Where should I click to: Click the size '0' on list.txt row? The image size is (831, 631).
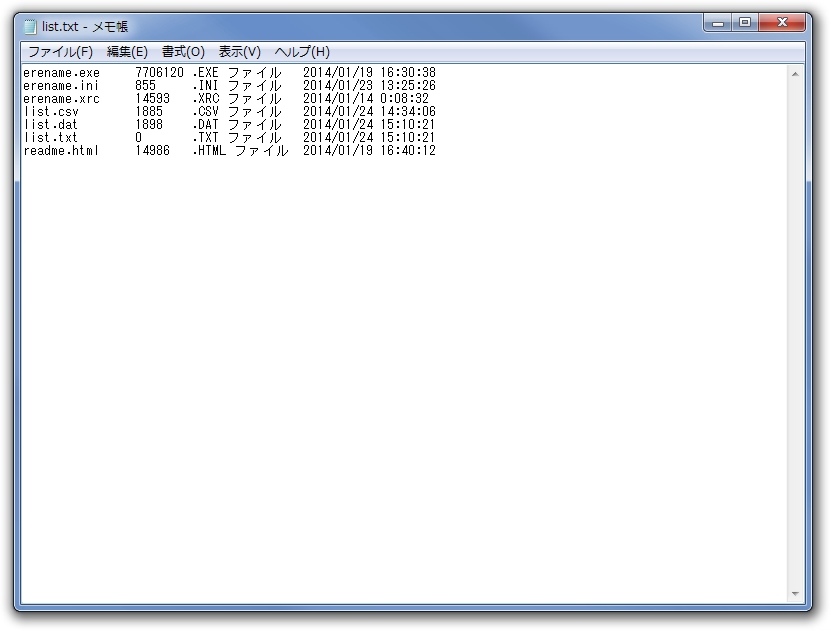coord(139,138)
